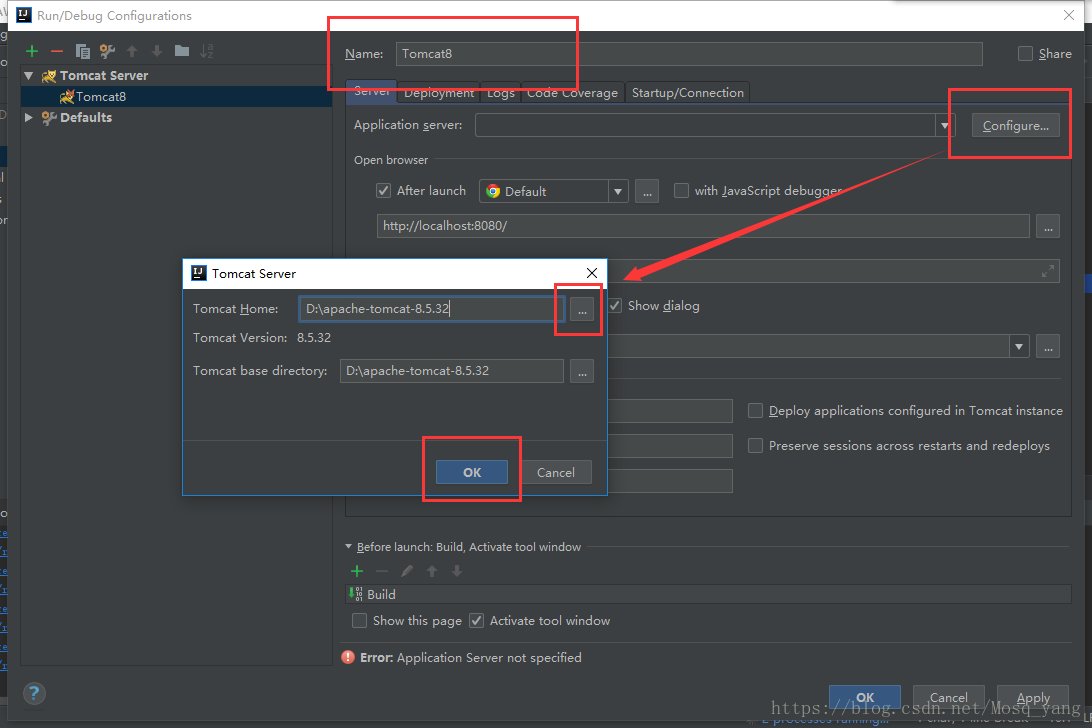The image size is (1092, 728).
Task: Close the Tomcat Server dialog
Action: pos(592,273)
